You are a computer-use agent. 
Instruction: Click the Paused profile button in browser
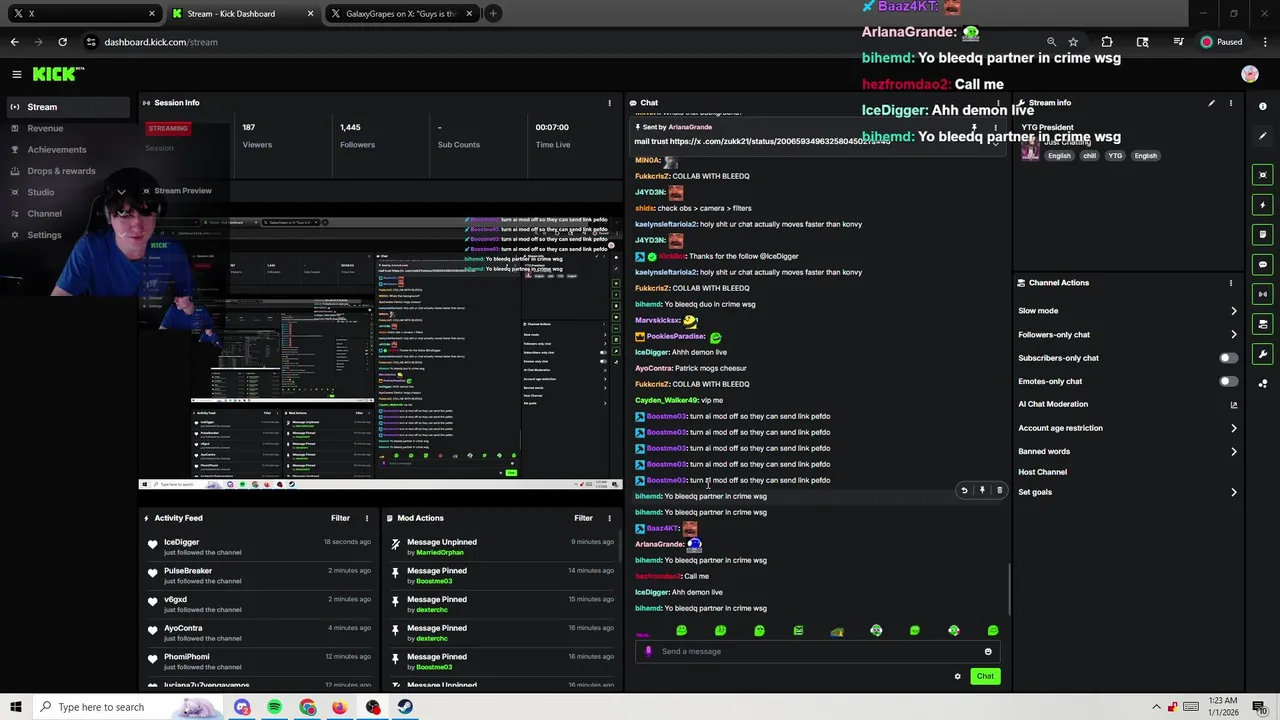[1222, 42]
